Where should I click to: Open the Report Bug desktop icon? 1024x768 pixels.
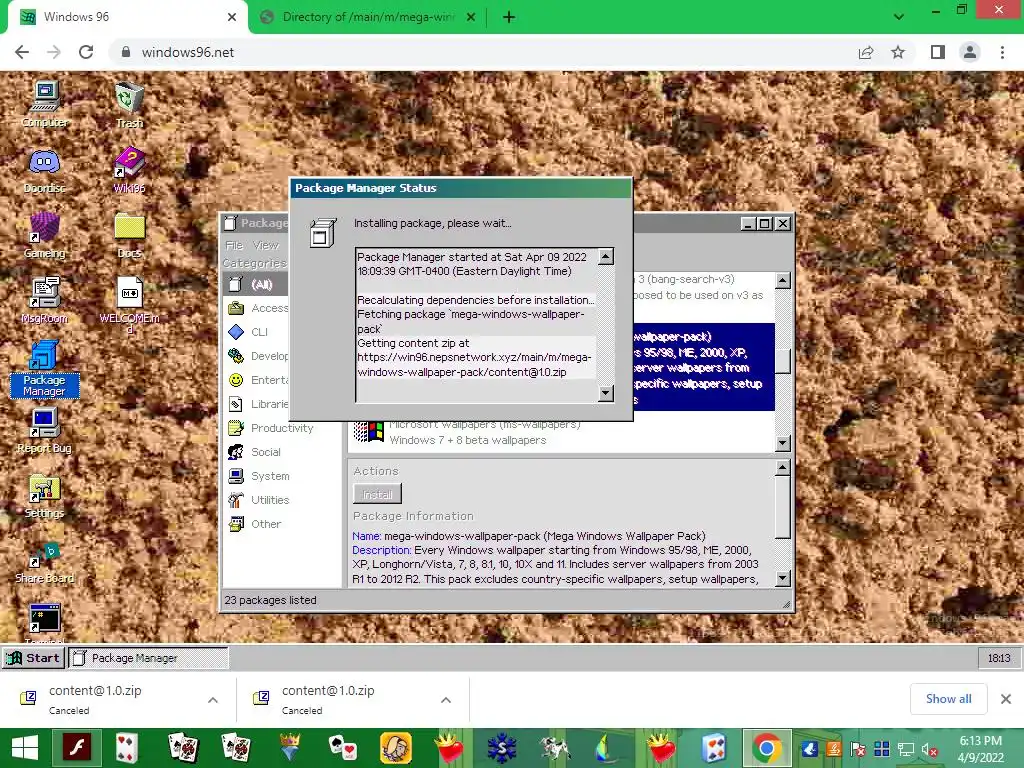tap(44, 430)
